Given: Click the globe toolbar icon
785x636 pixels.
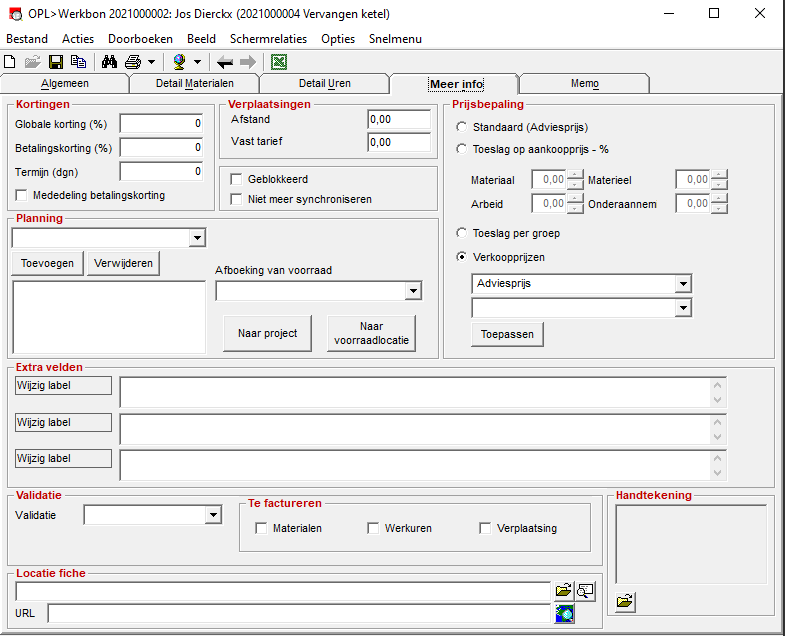Looking at the screenshot, I should pyautogui.click(x=179, y=62).
